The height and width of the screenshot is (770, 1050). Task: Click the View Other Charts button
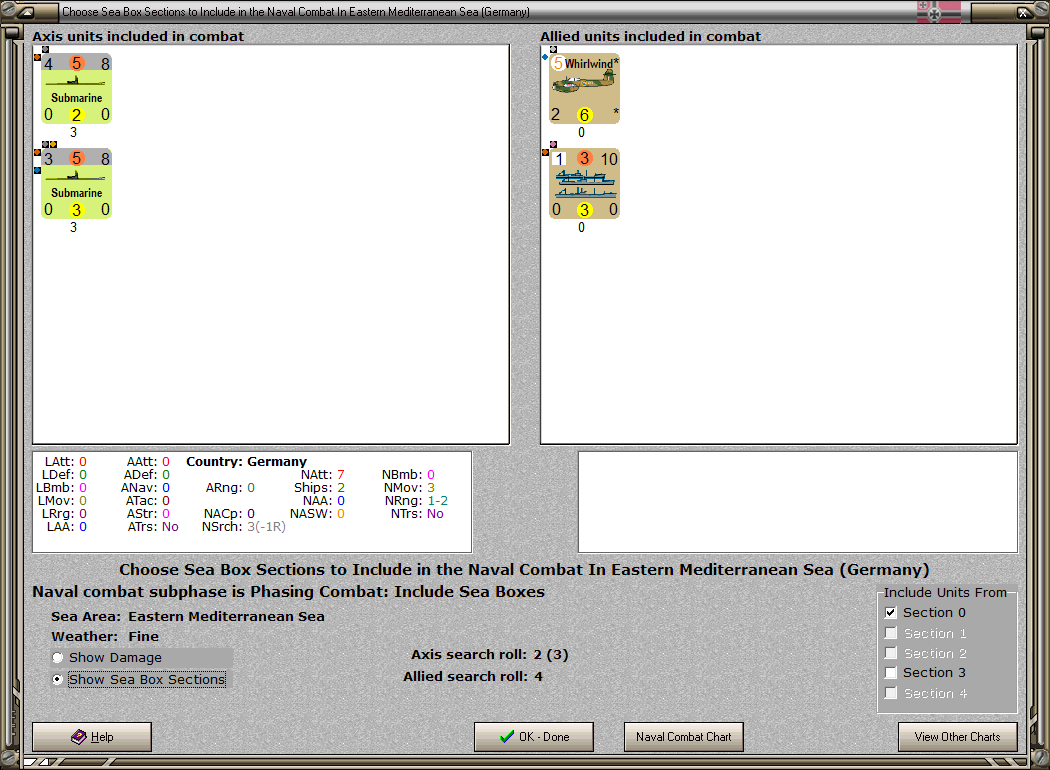(958, 737)
